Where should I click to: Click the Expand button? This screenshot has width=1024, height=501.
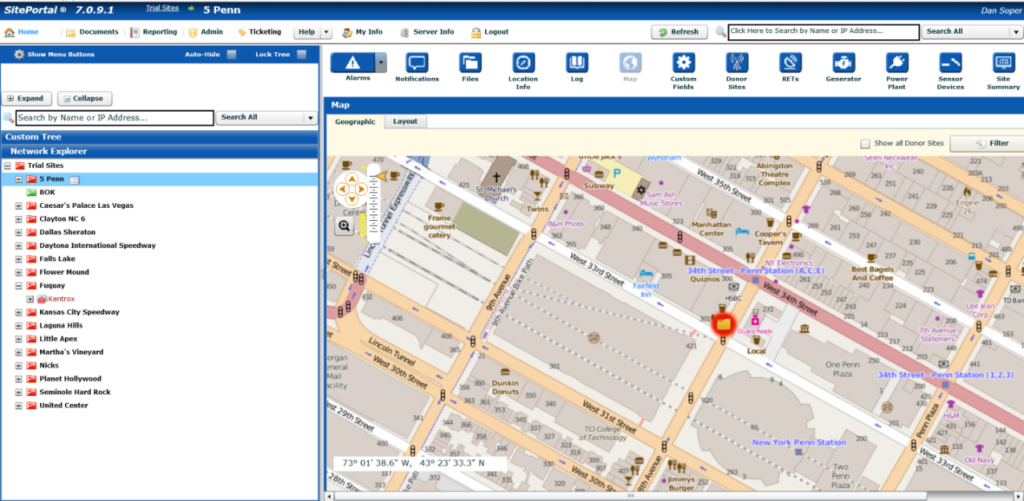point(26,99)
